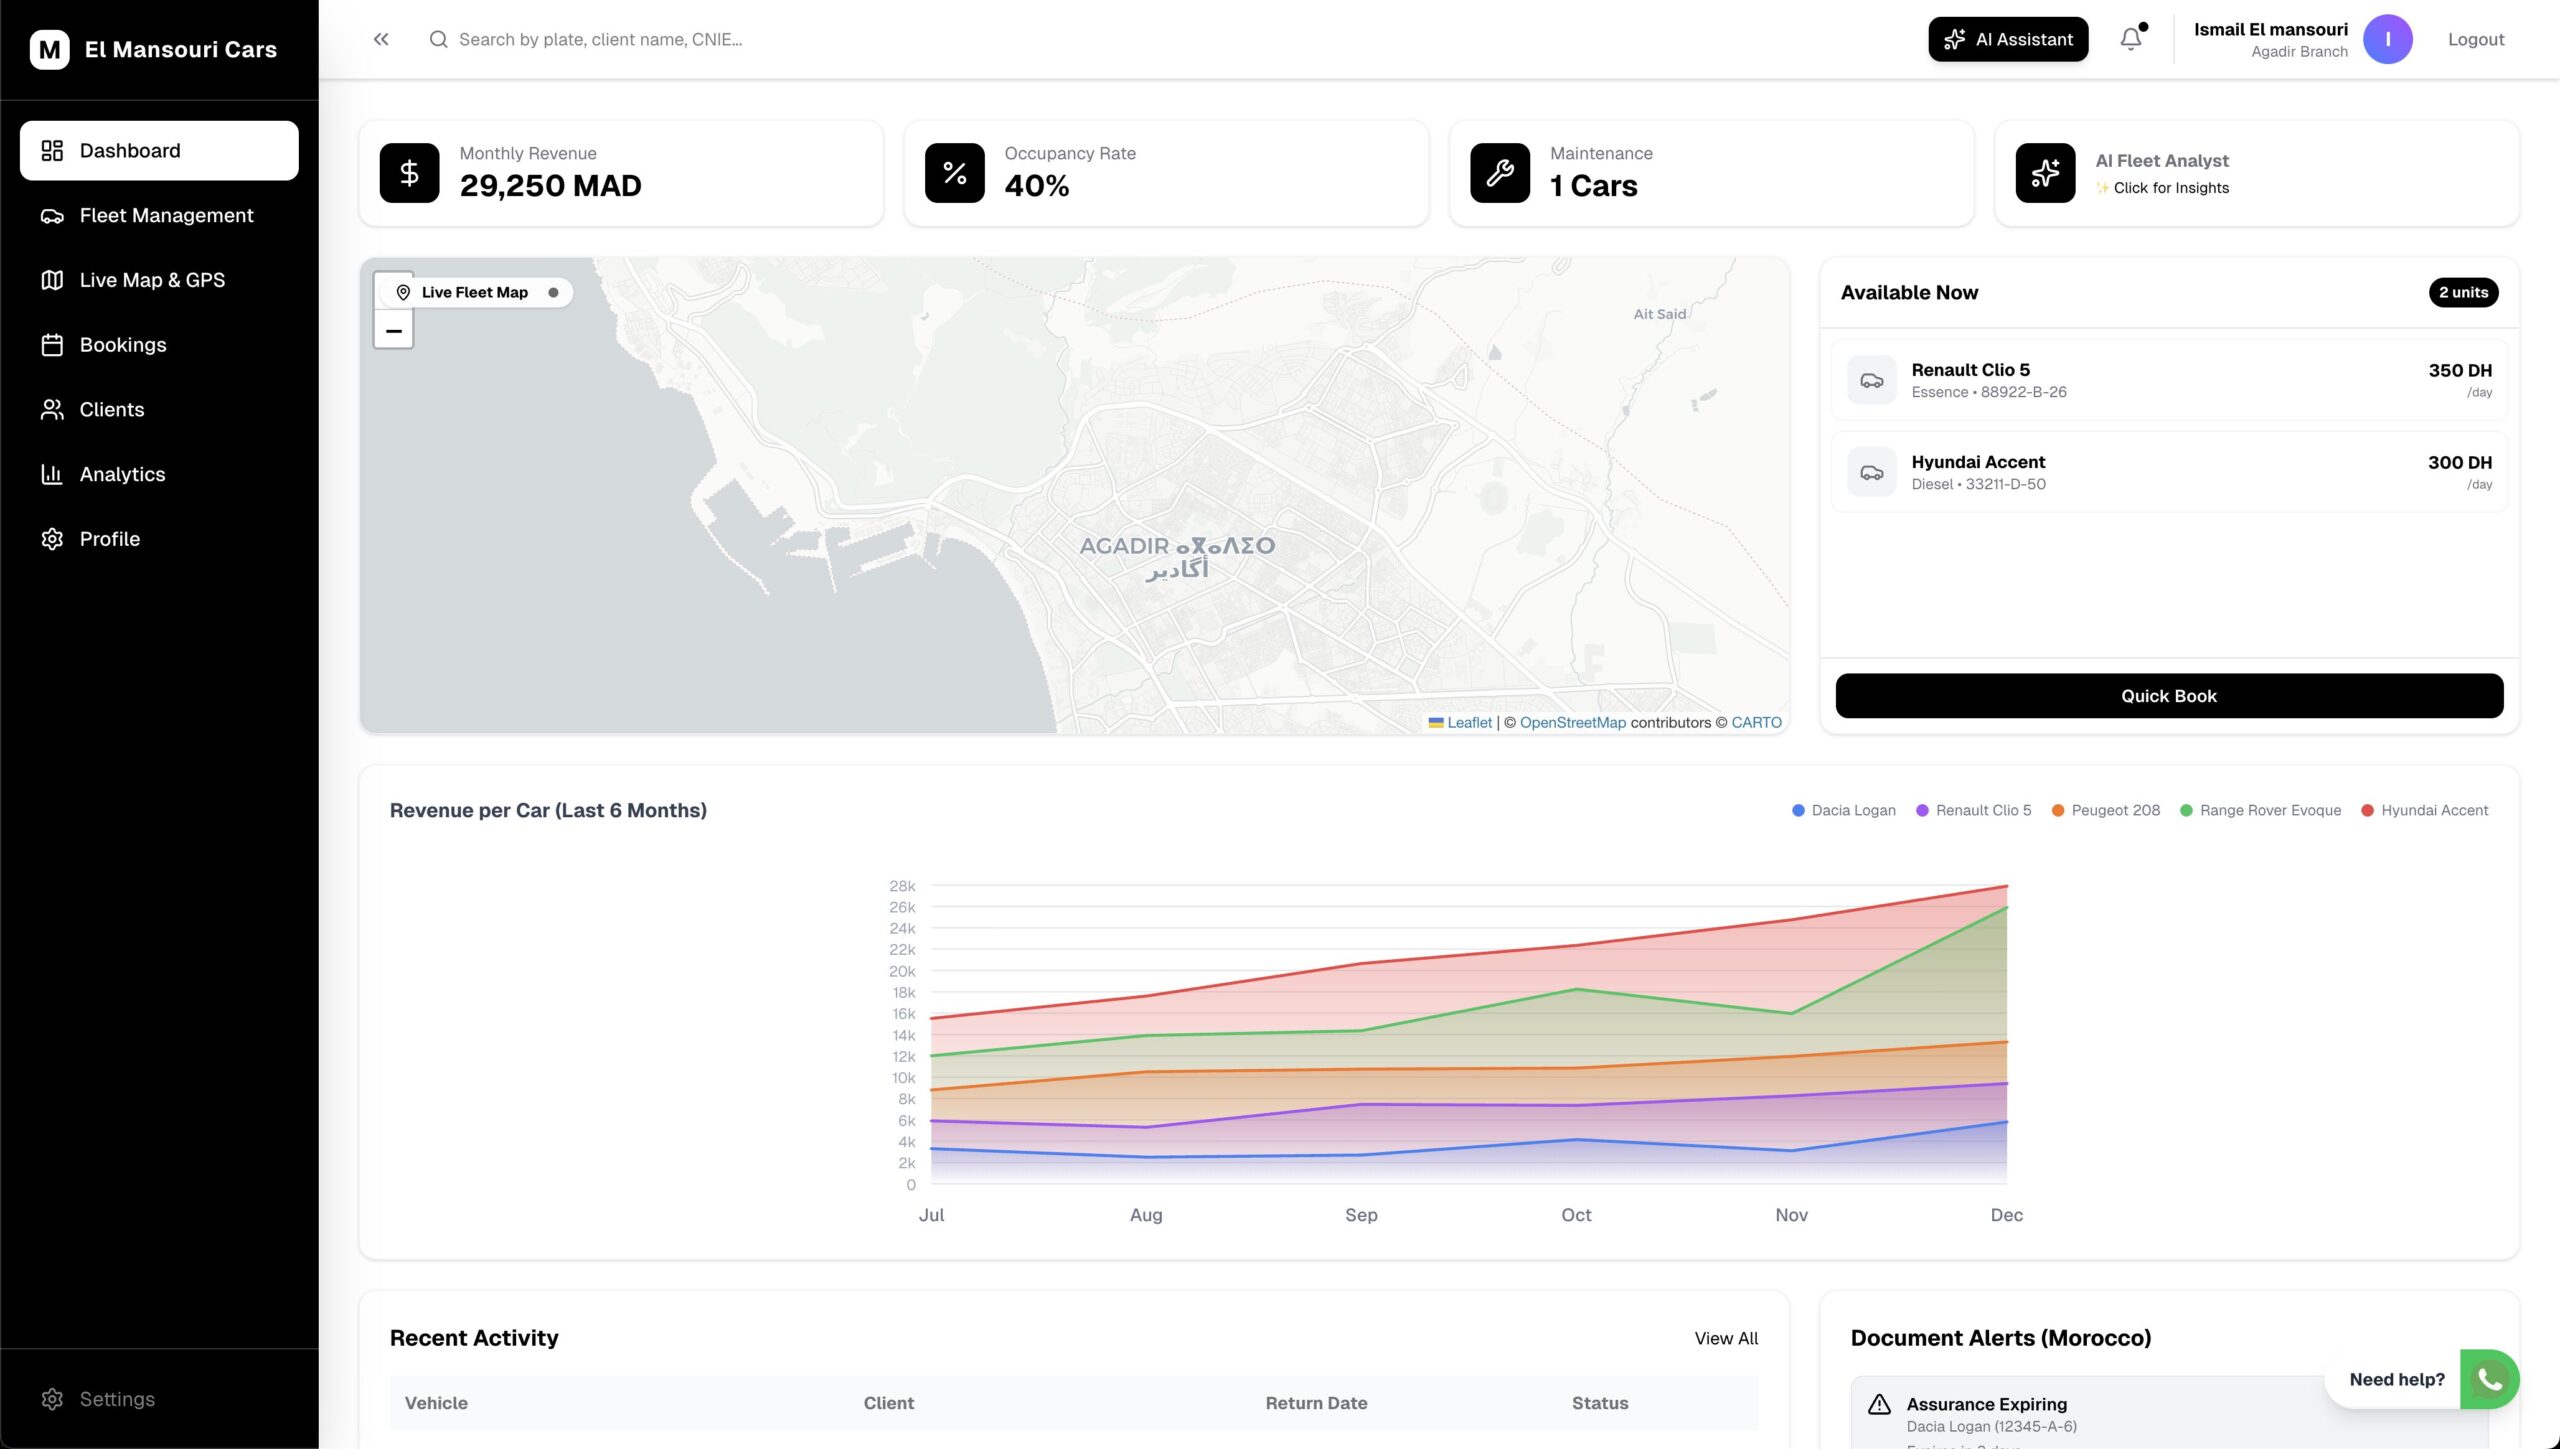
Task: Open Analytics from sidebar
Action: (x=122, y=474)
